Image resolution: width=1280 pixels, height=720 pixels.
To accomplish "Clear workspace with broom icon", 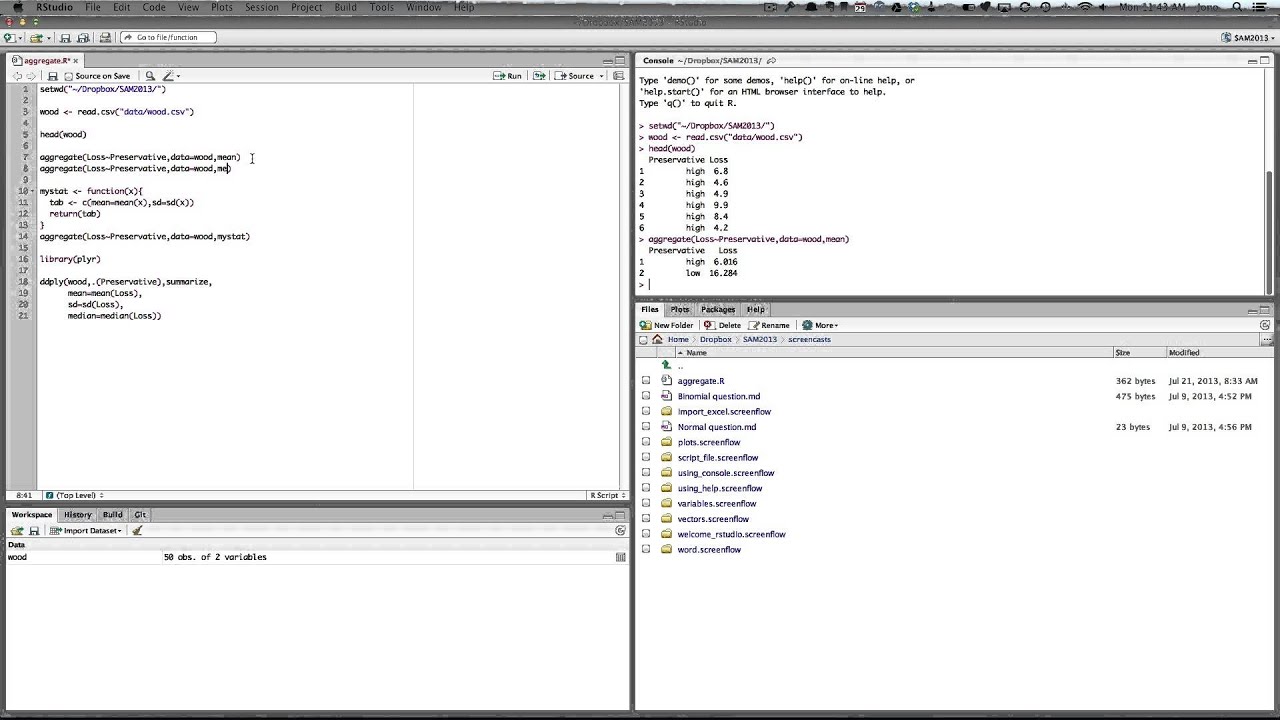I will [137, 531].
